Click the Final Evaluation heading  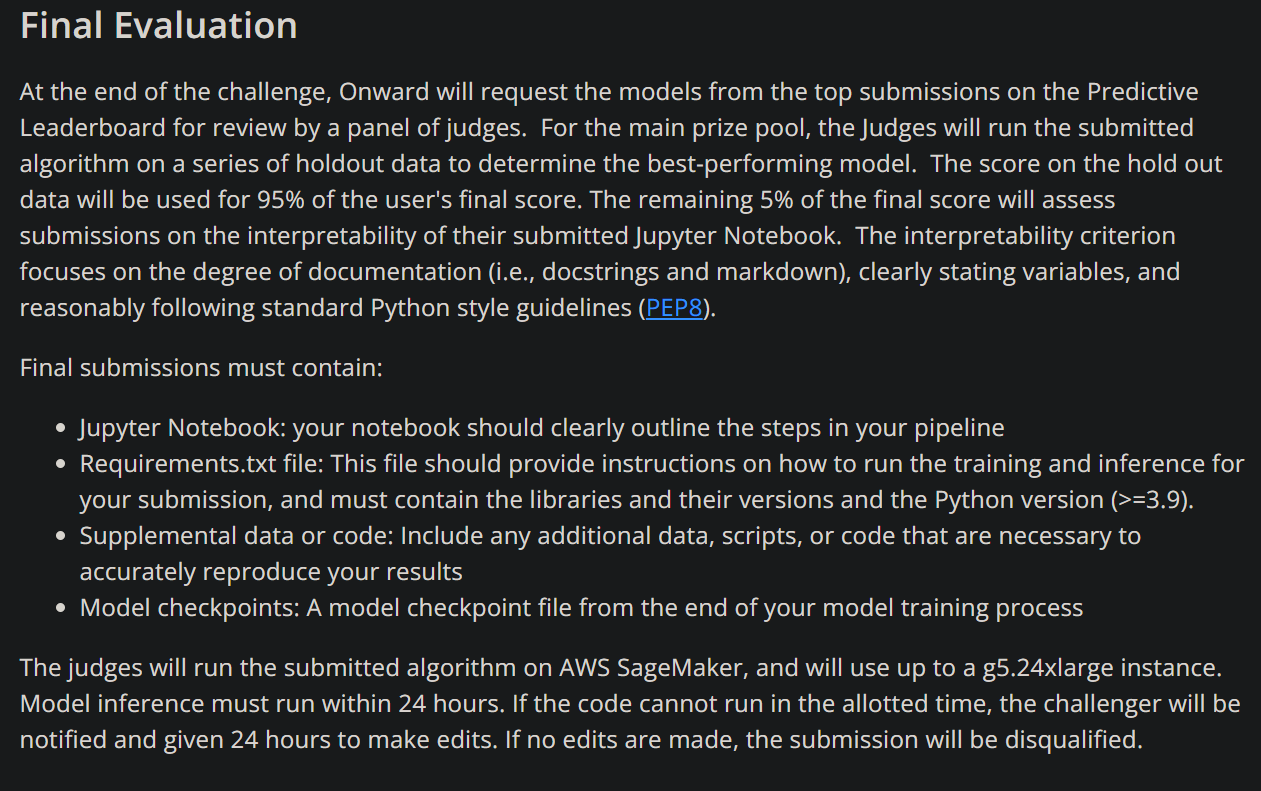tap(159, 26)
